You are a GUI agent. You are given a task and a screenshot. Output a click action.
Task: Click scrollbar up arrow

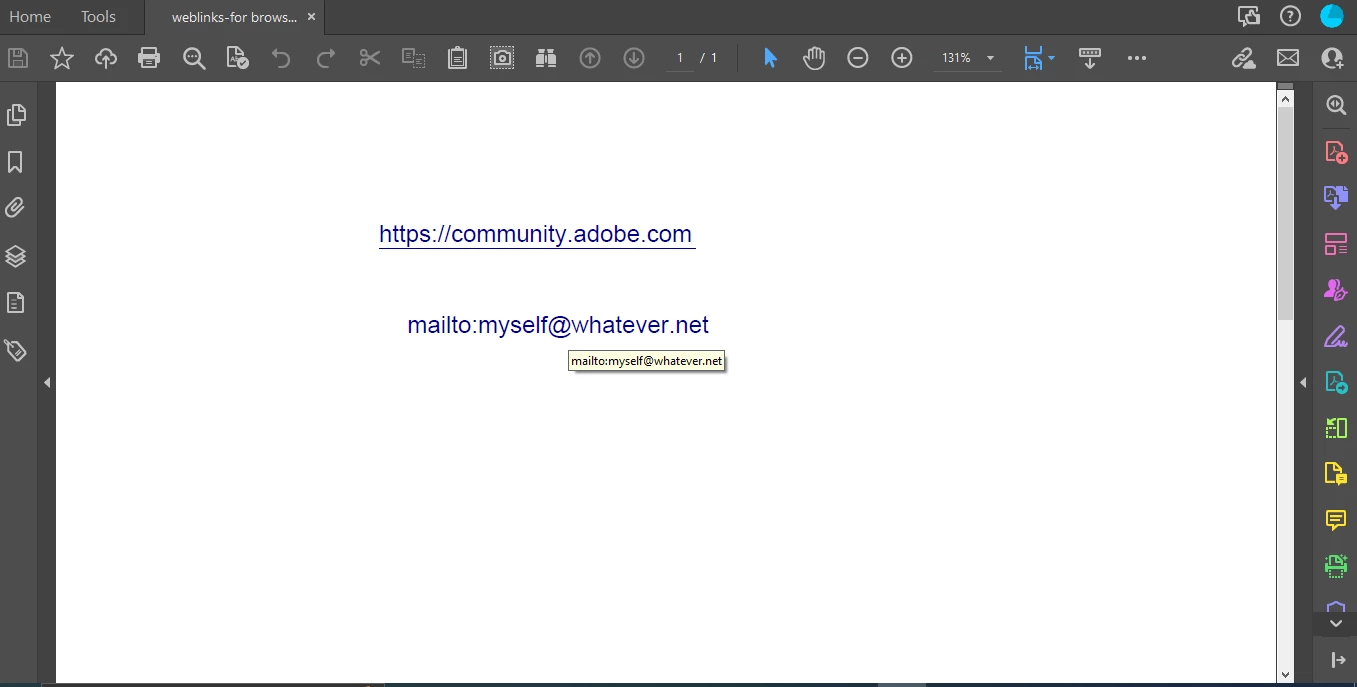pos(1285,97)
